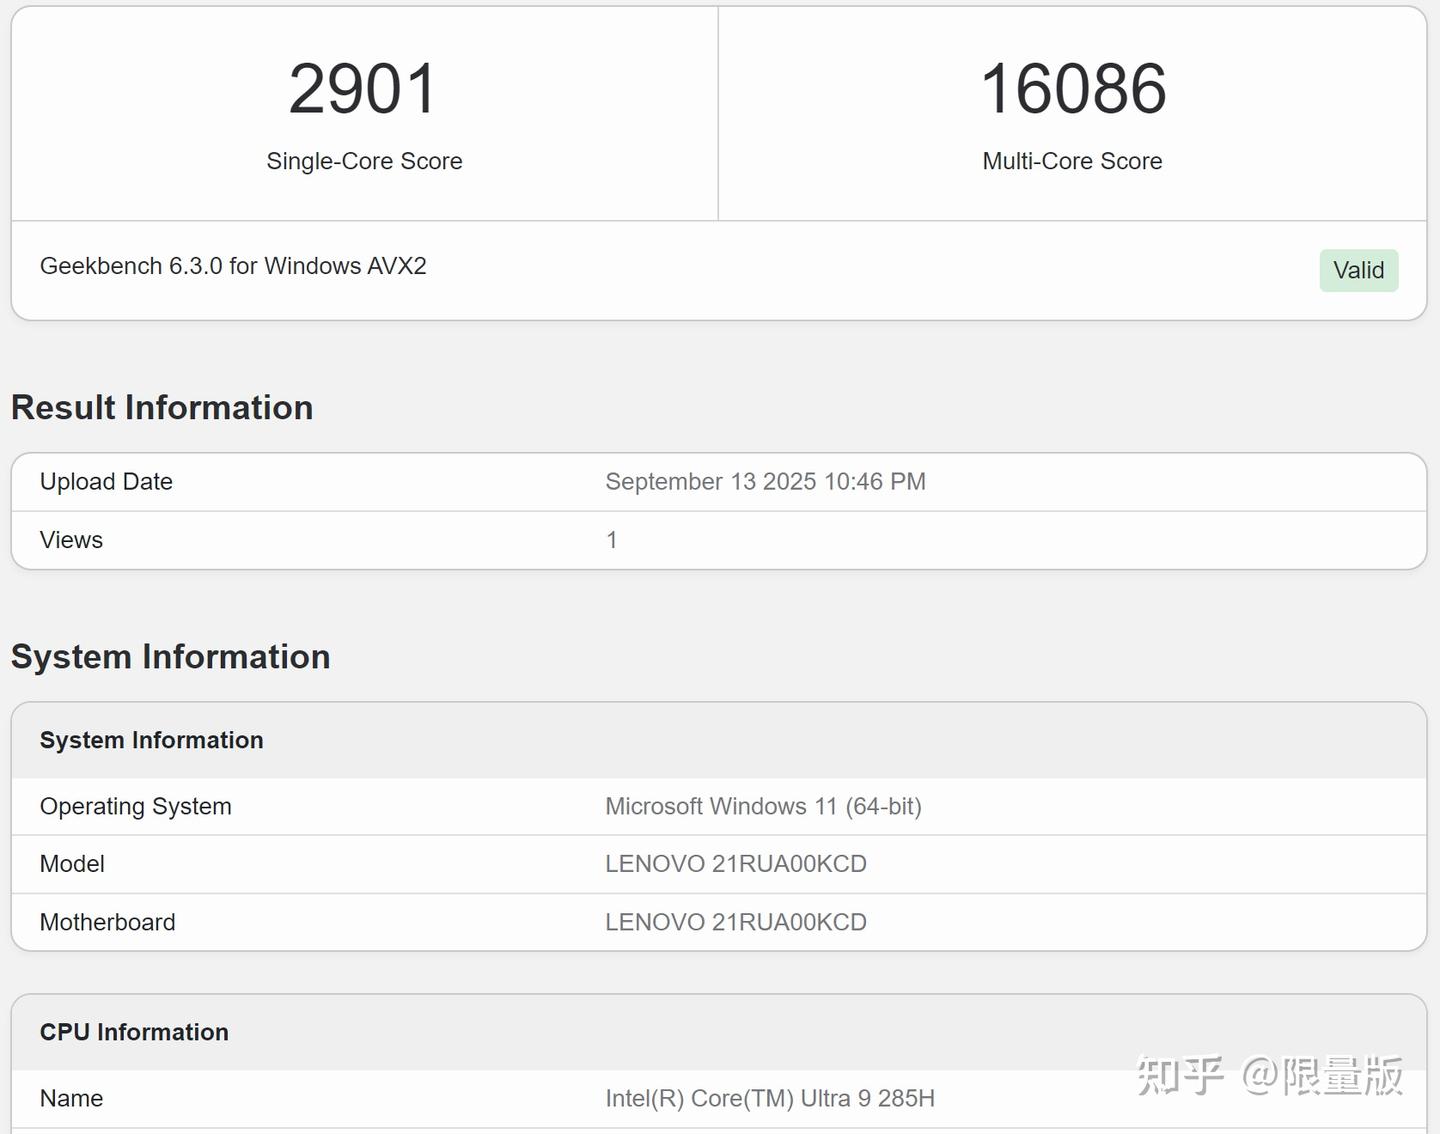Click the Operating System row label
Image resolution: width=1440 pixels, height=1134 pixels.
coord(135,806)
